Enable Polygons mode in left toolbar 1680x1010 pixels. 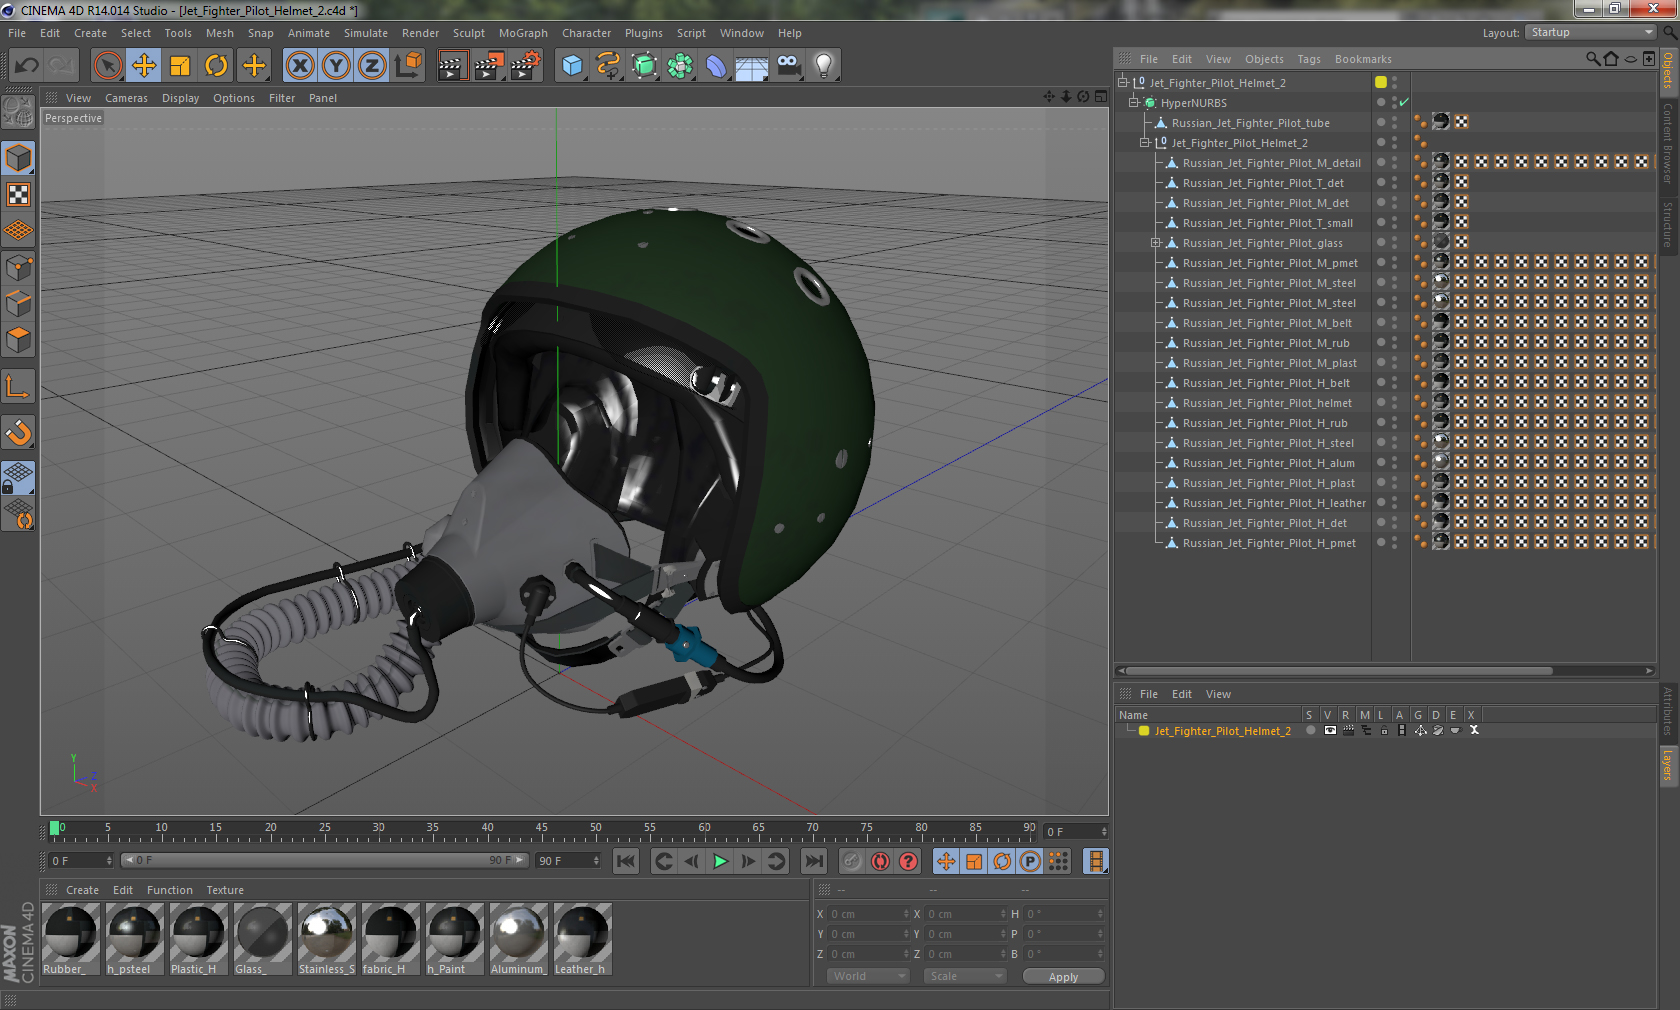[18, 340]
